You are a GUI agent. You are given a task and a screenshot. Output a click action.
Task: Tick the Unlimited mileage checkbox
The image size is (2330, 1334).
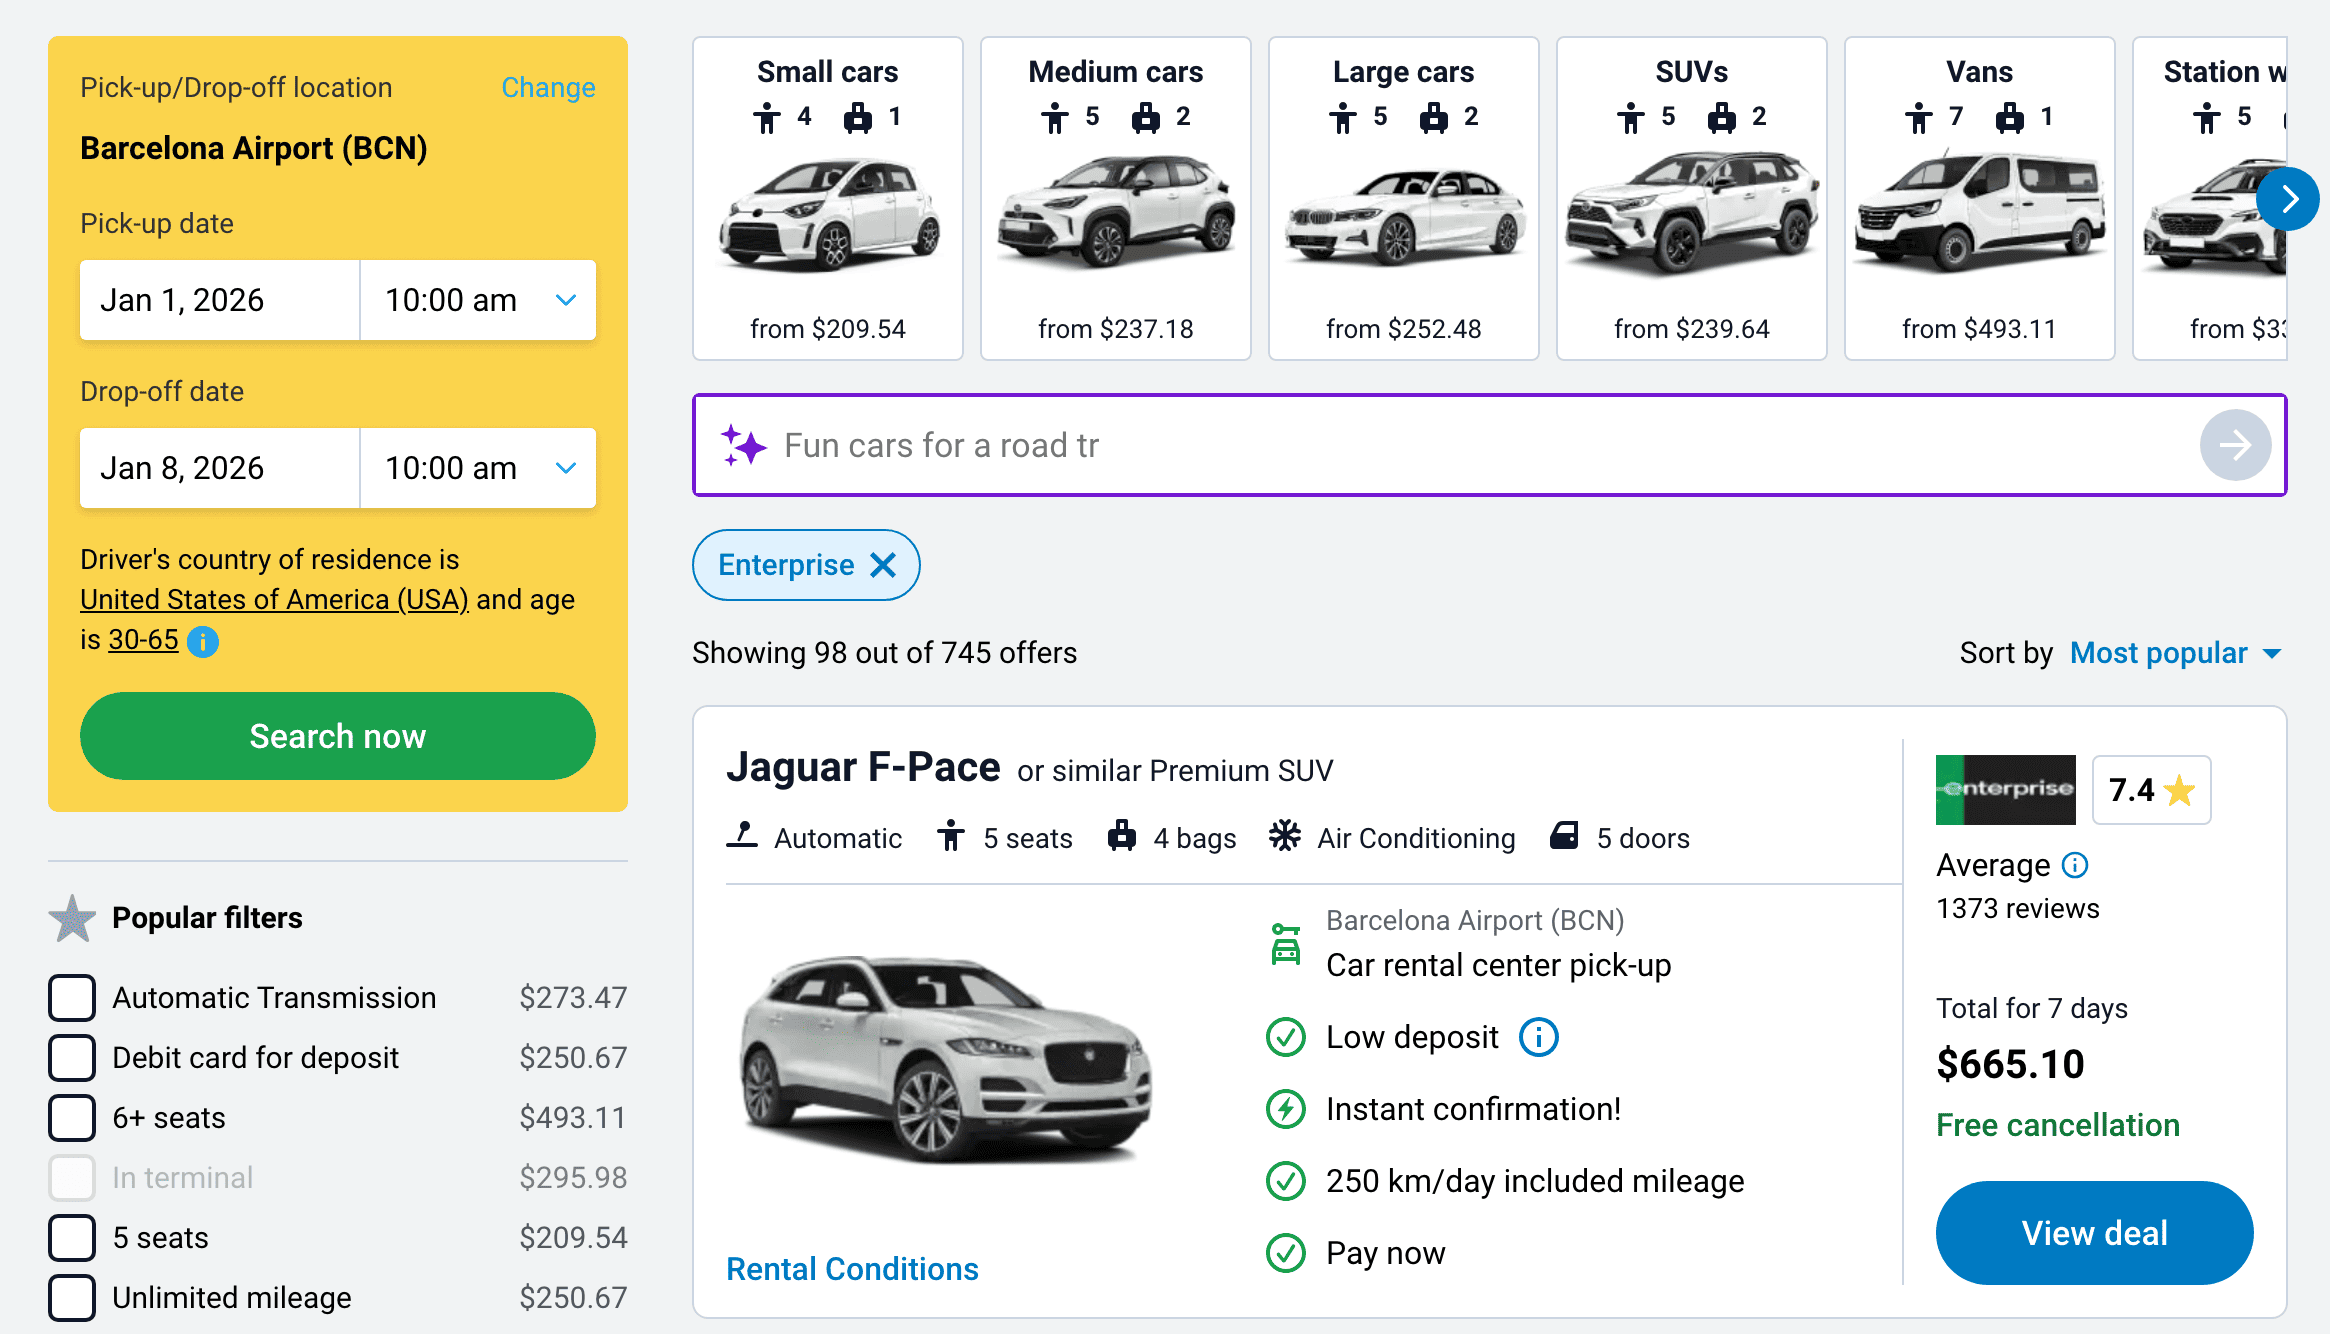click(x=72, y=1298)
